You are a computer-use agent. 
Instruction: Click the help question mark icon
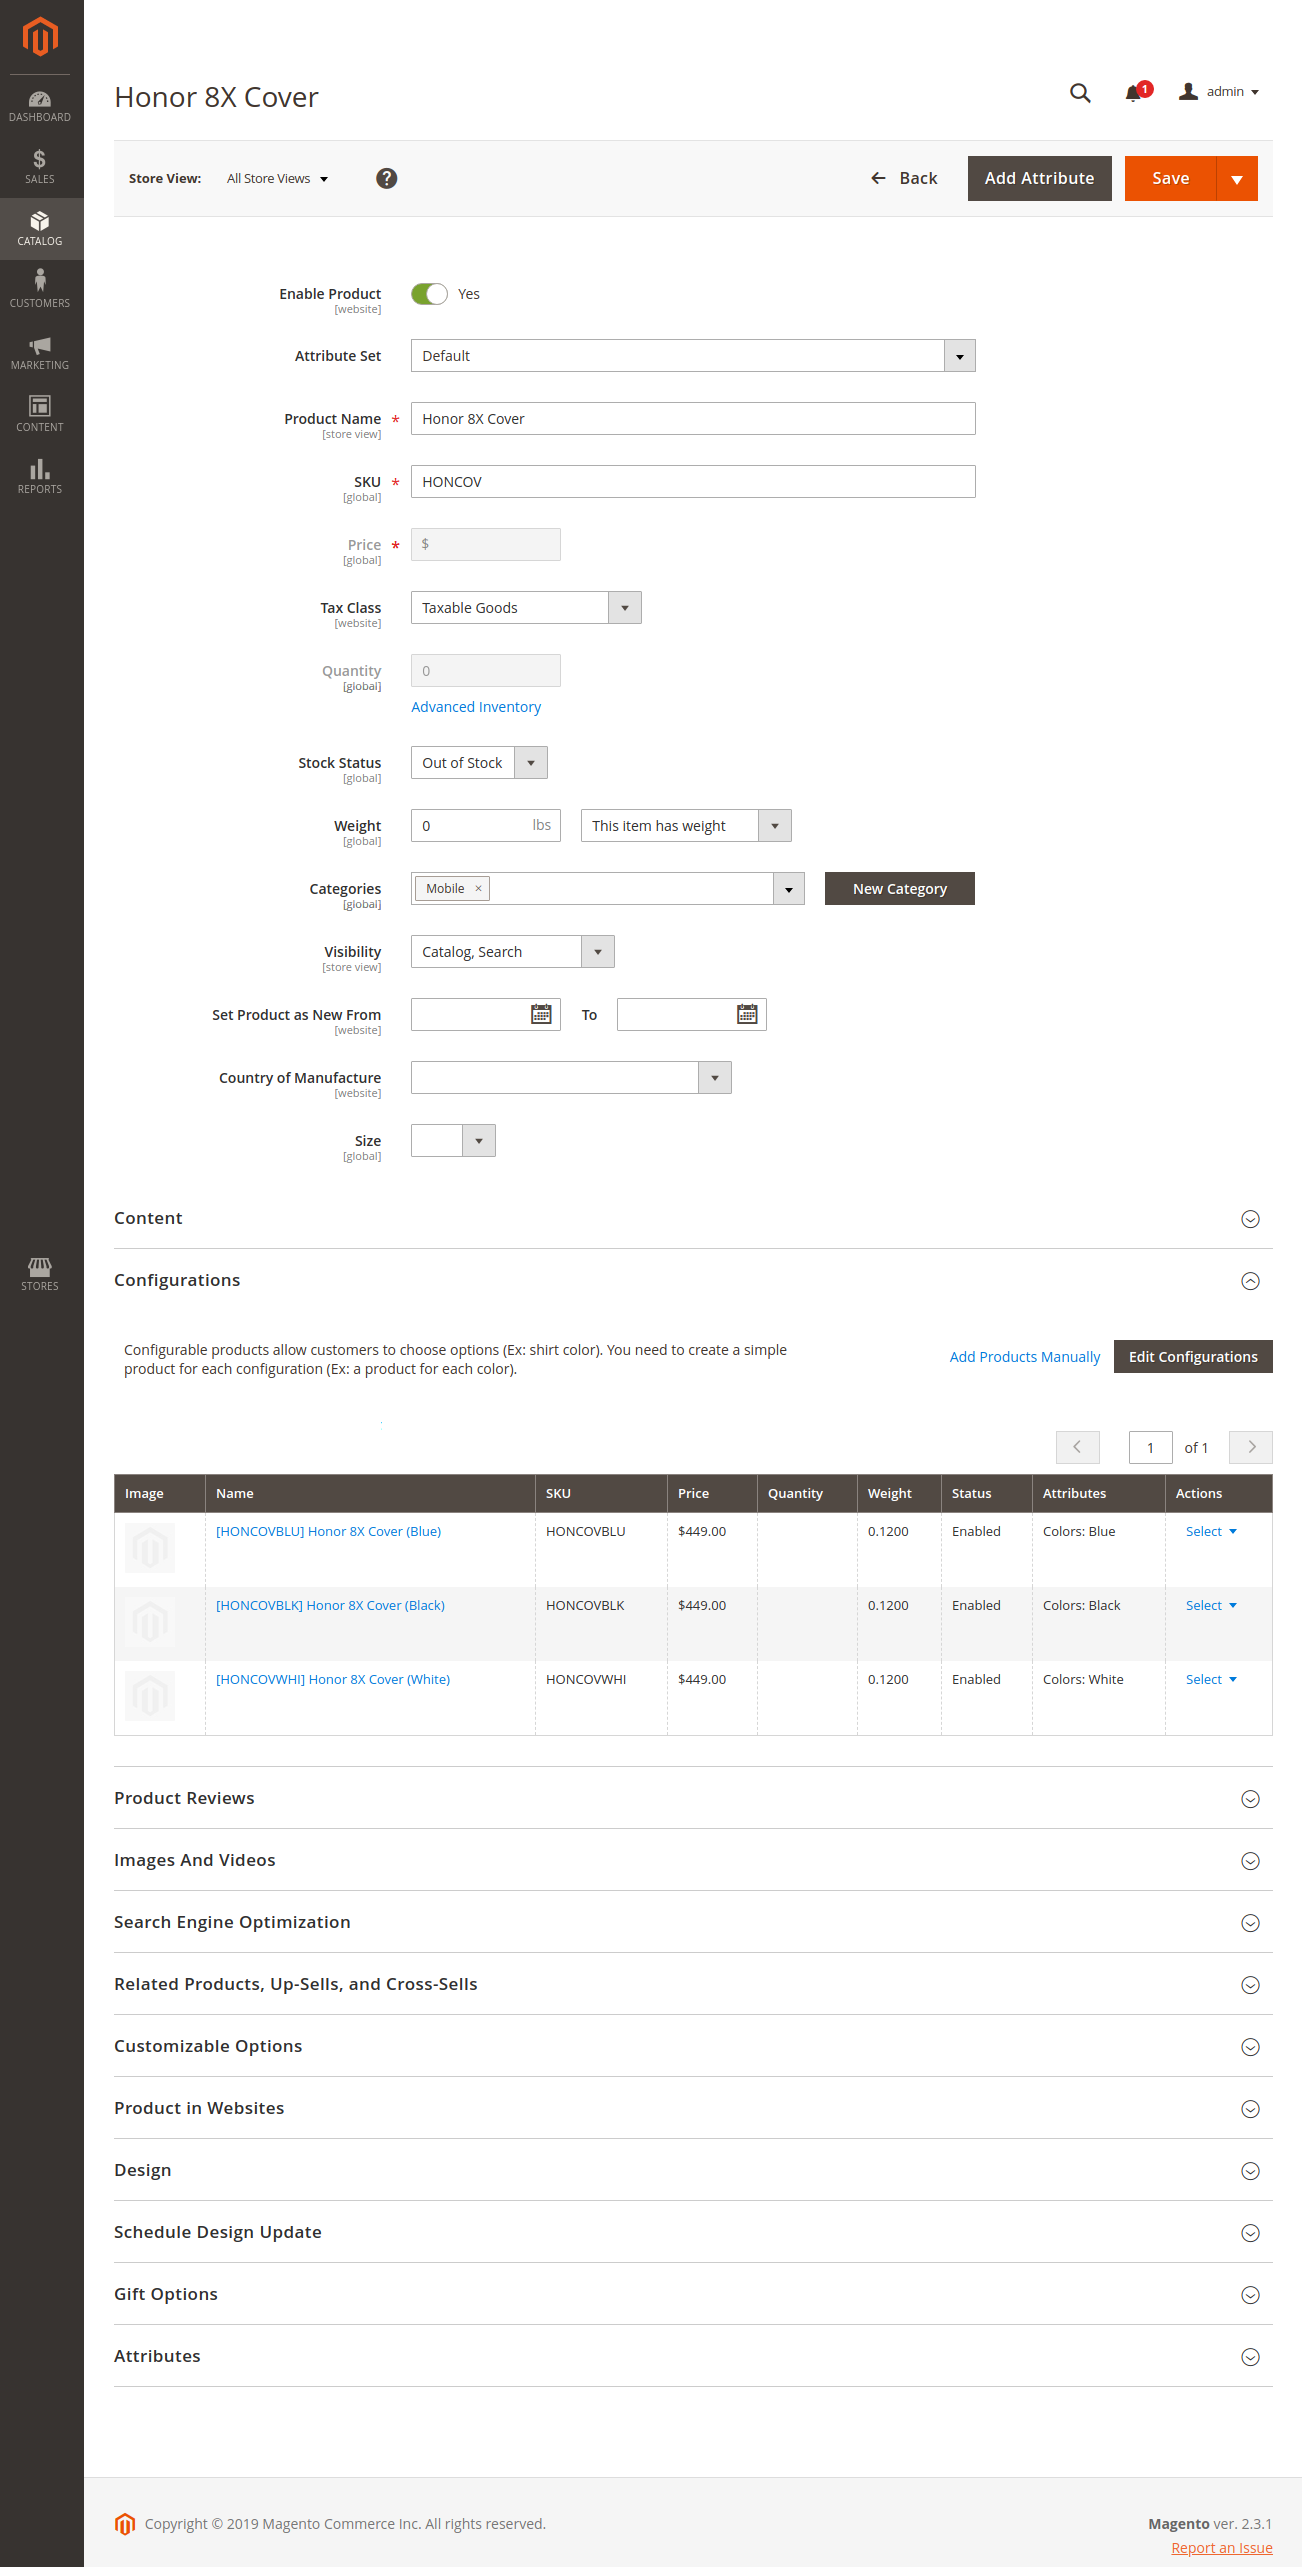coord(386,179)
